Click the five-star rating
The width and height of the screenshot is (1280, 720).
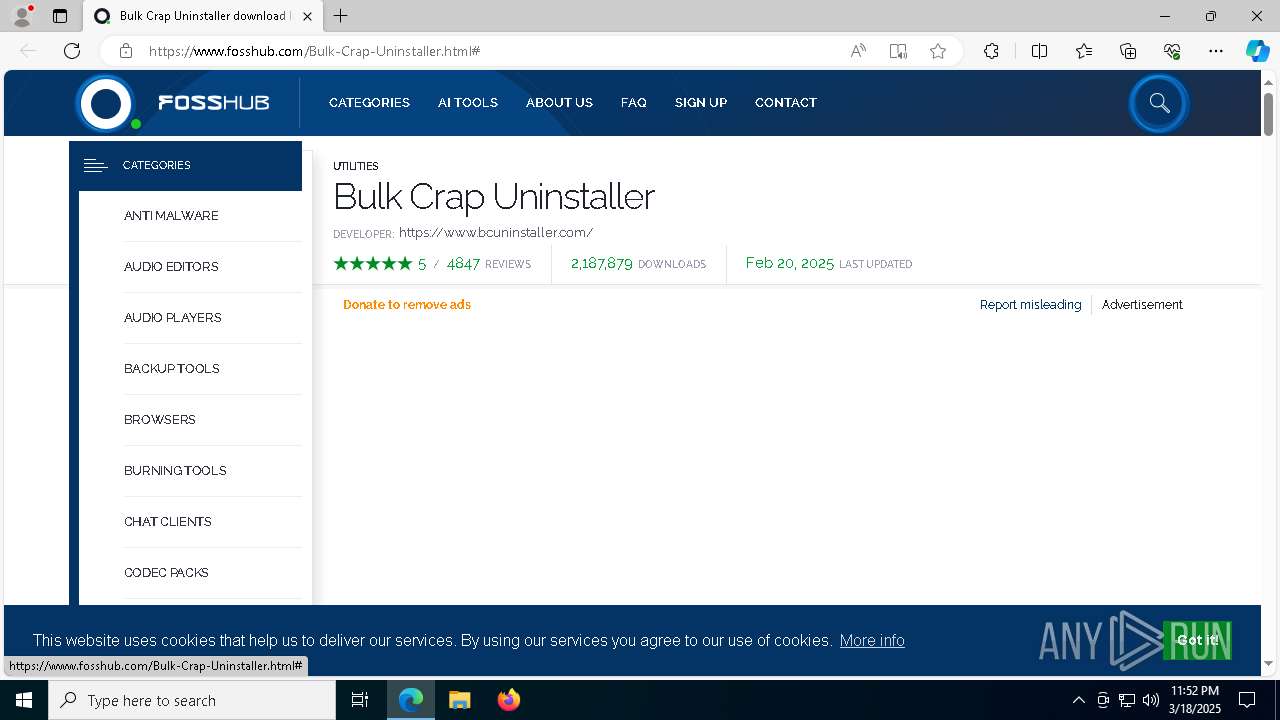click(373, 264)
